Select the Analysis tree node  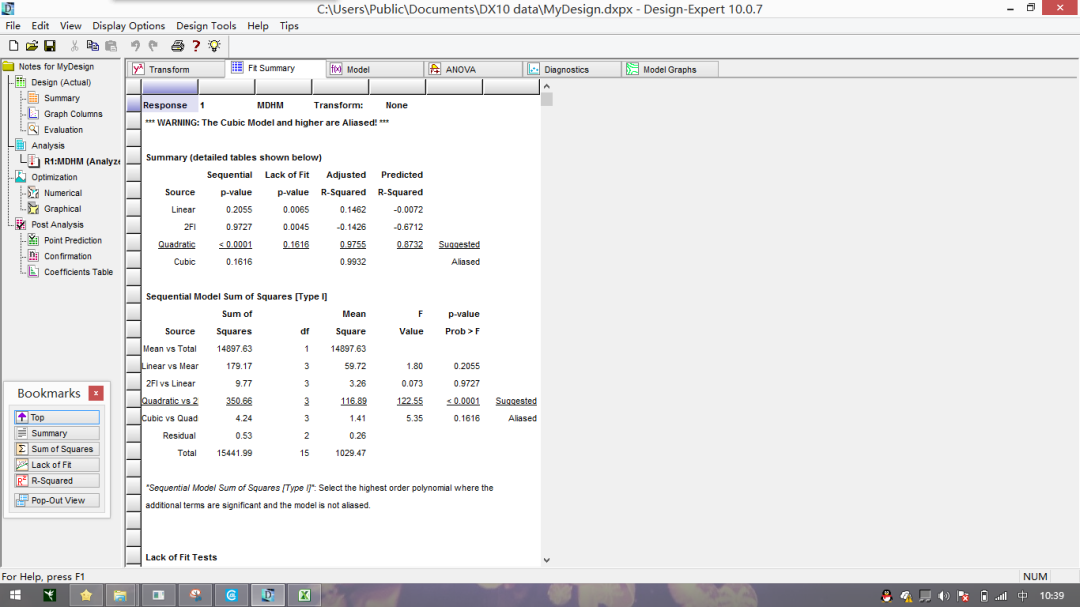click(x=48, y=145)
